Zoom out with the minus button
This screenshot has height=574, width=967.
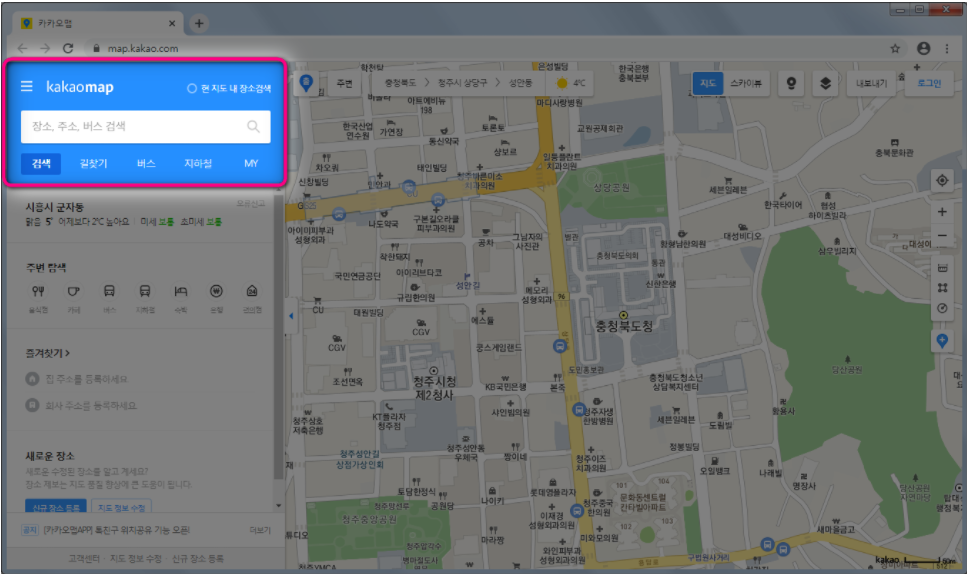(x=942, y=236)
